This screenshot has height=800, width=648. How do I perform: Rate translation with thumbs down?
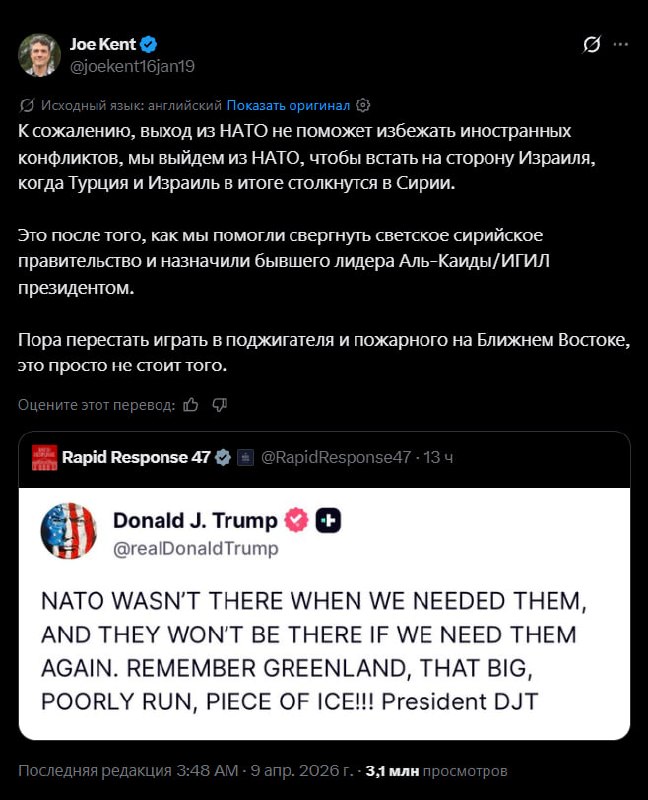220,404
